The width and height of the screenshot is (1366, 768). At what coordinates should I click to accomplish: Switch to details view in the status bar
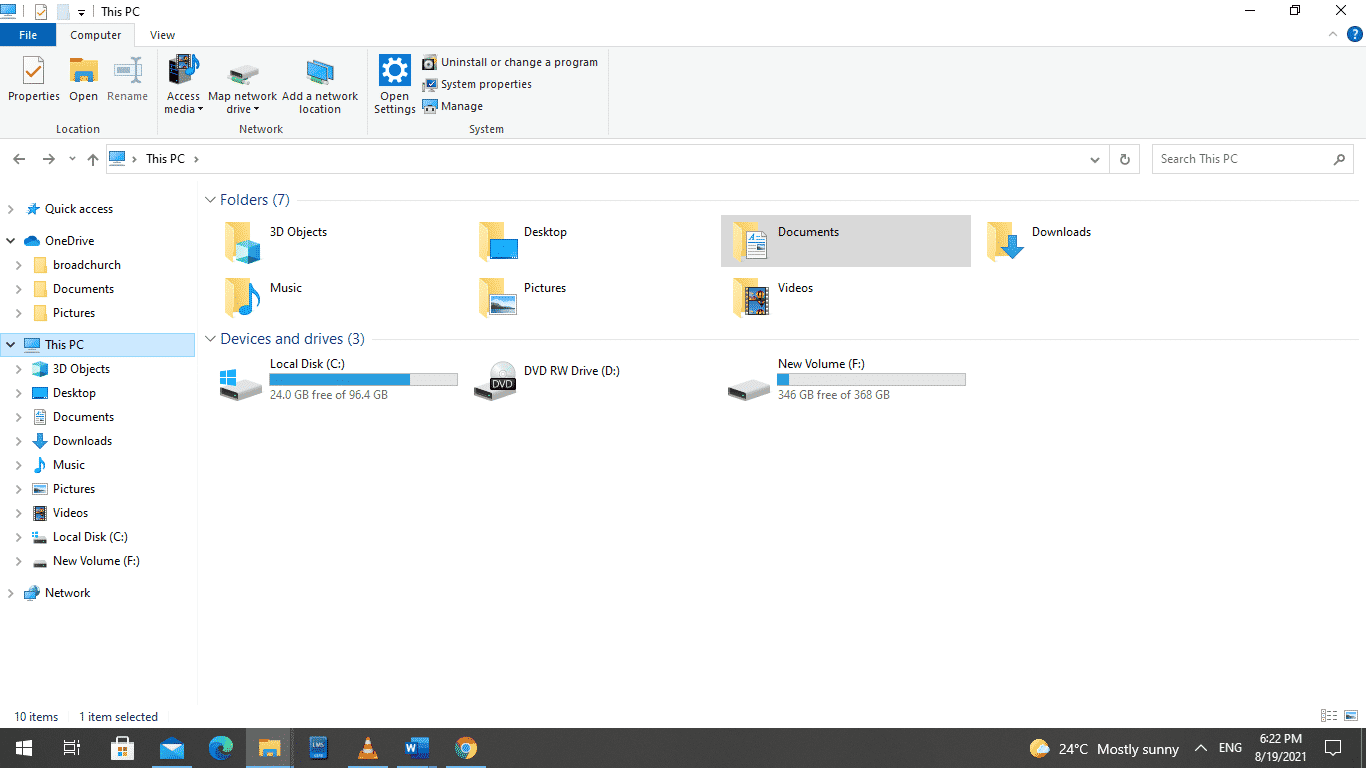point(1328,716)
